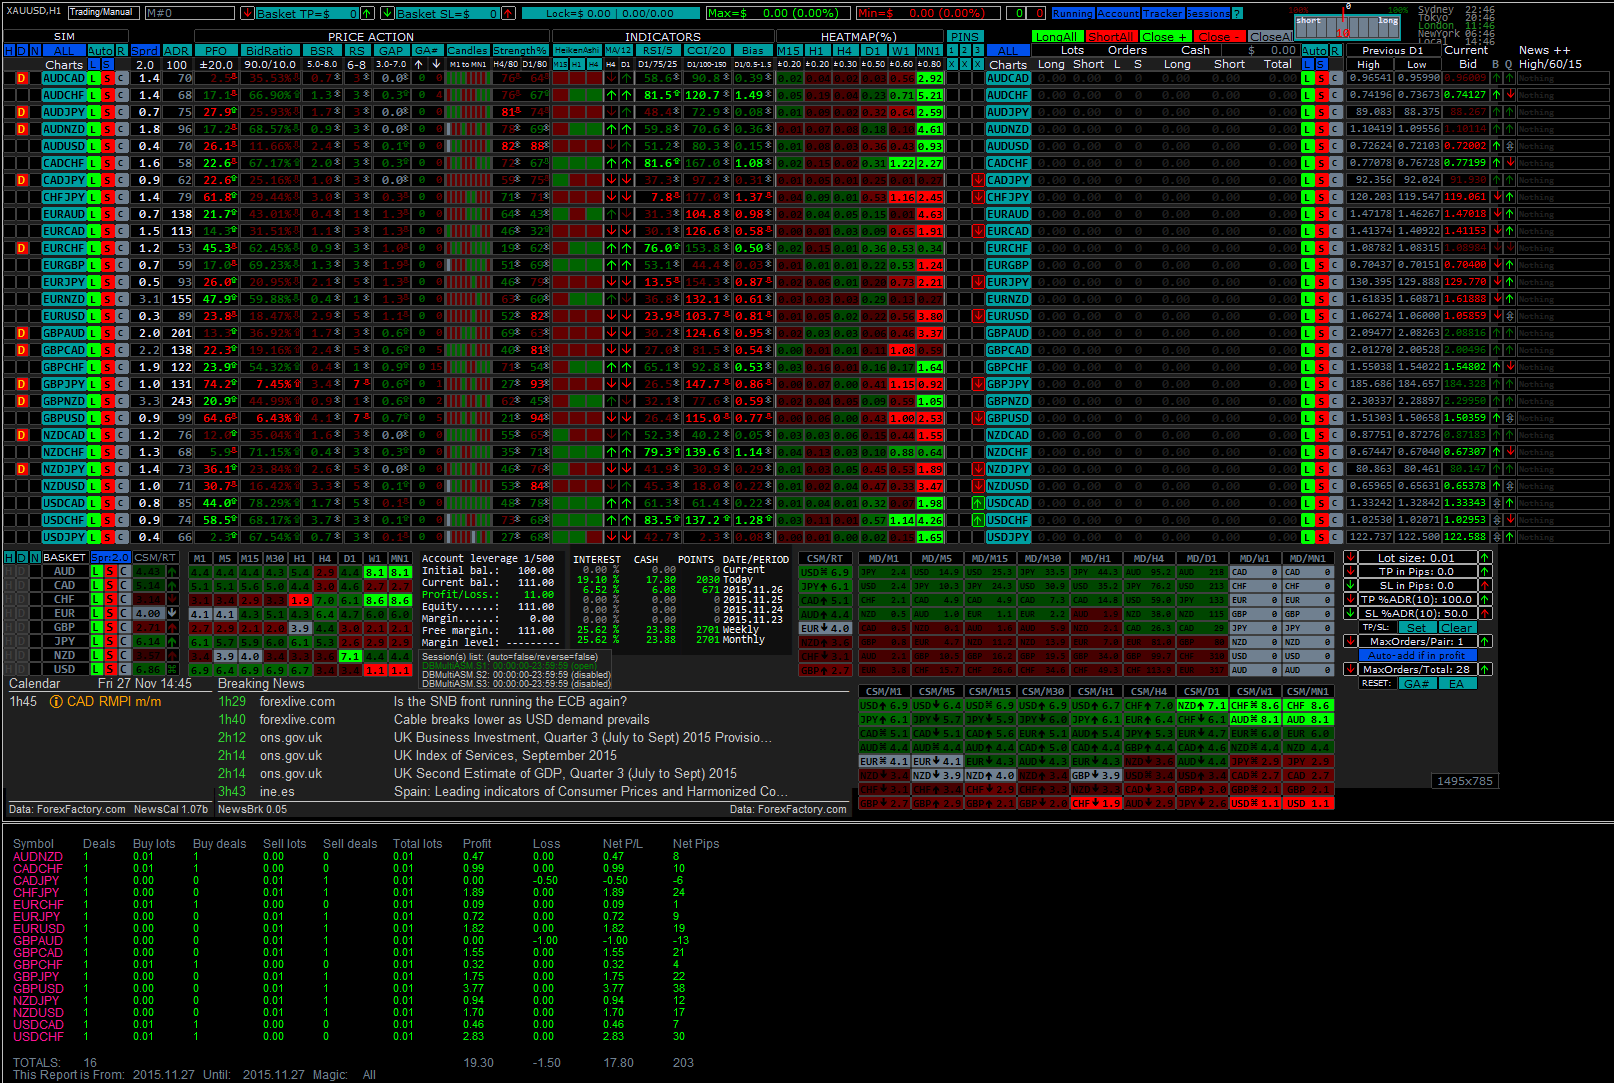This screenshot has width=1614, height=1083.
Task: Lower SL in Pips with the green down arrow
Action: pos(1350,586)
